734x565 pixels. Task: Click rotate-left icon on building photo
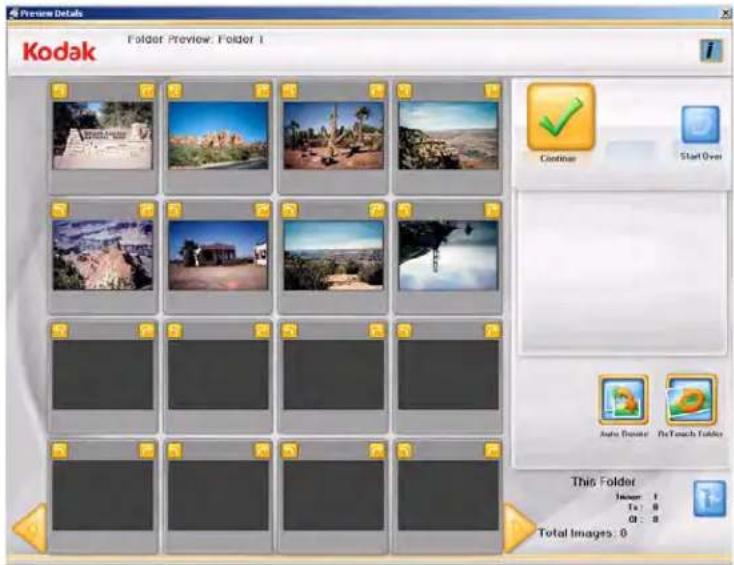click(x=175, y=211)
